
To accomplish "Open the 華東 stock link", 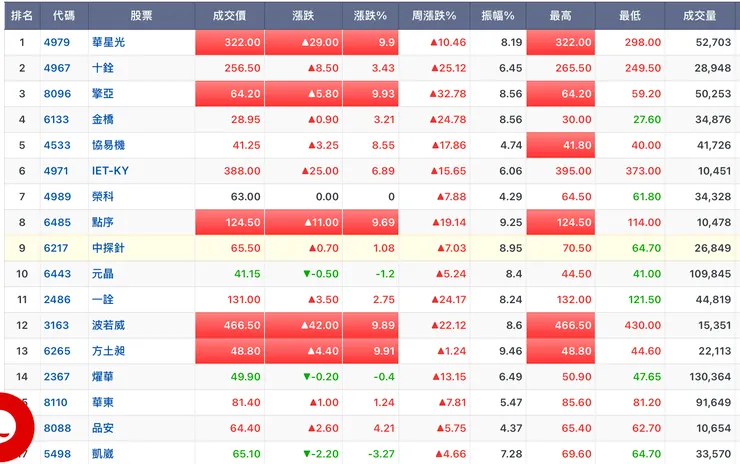I will click(103, 403).
